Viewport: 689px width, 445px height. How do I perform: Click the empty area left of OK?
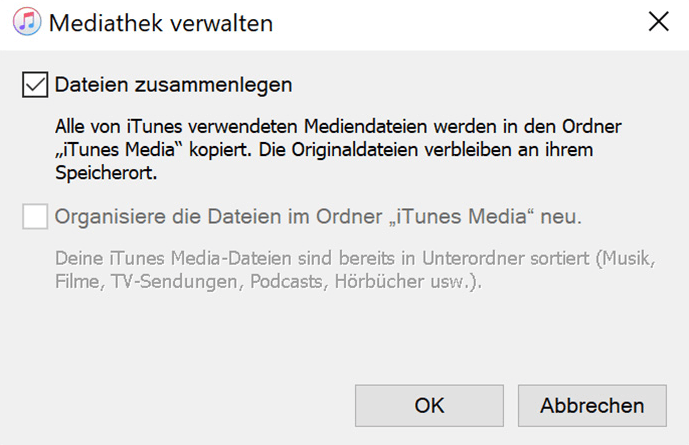[x=200, y=405]
